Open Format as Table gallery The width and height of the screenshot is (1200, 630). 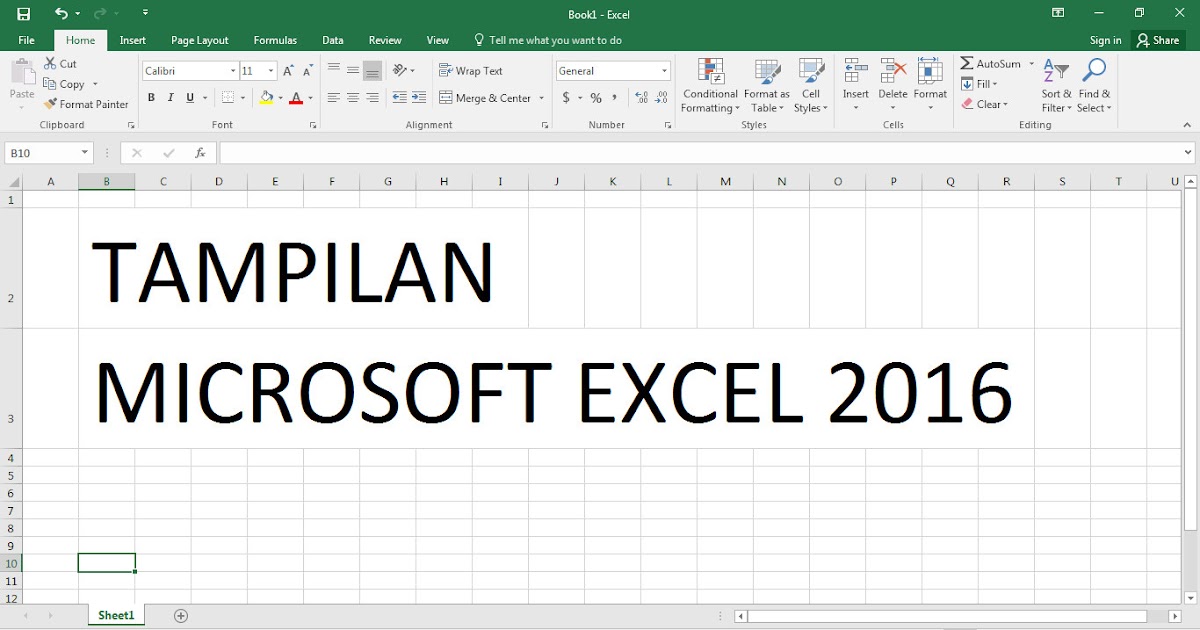(x=767, y=86)
